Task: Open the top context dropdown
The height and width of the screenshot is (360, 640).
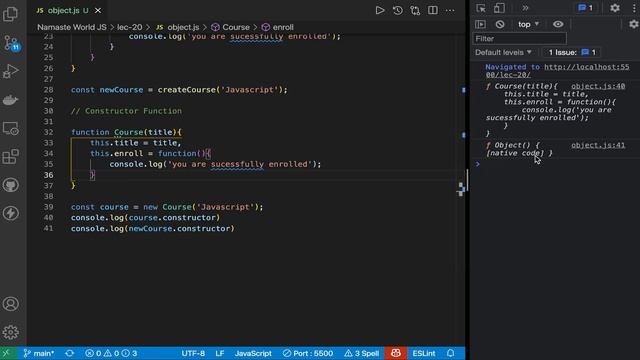Action: [529, 24]
